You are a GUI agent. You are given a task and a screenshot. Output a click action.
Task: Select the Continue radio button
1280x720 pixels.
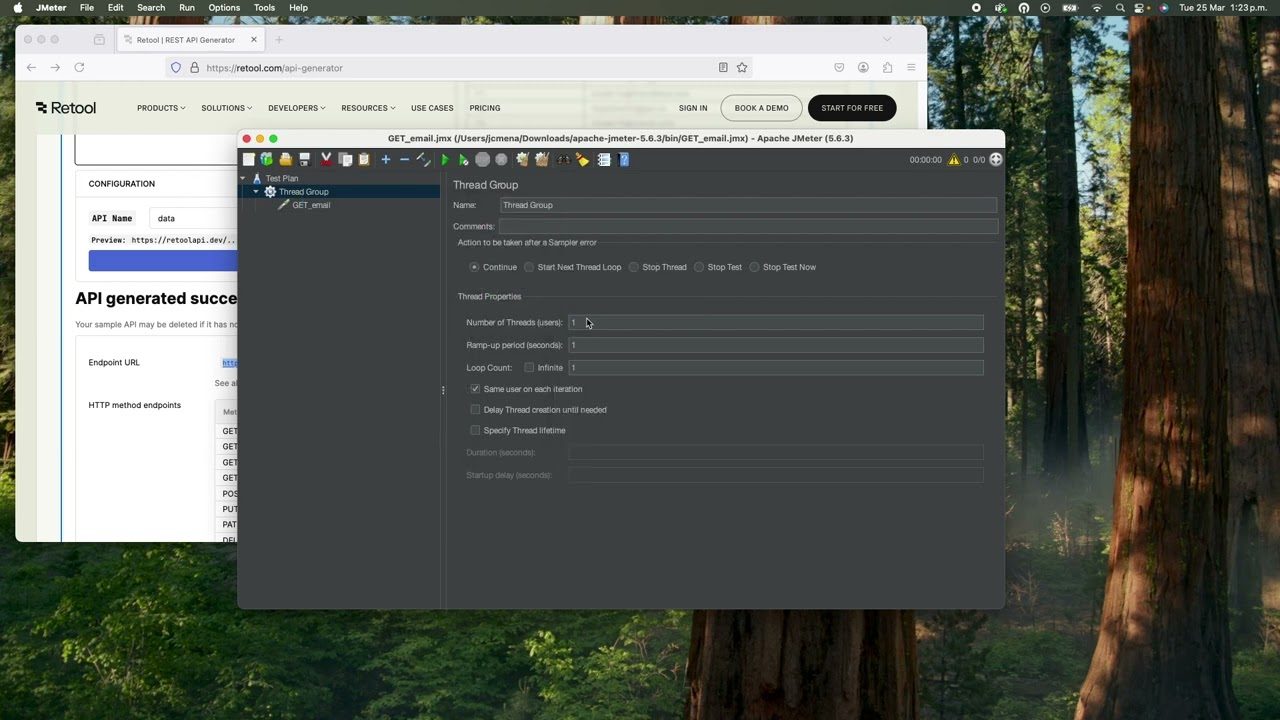pos(475,267)
